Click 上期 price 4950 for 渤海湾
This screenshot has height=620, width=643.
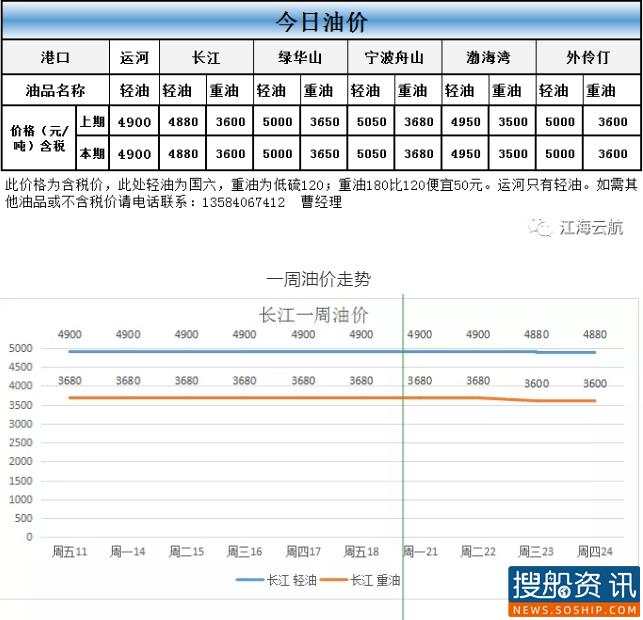tap(465, 122)
